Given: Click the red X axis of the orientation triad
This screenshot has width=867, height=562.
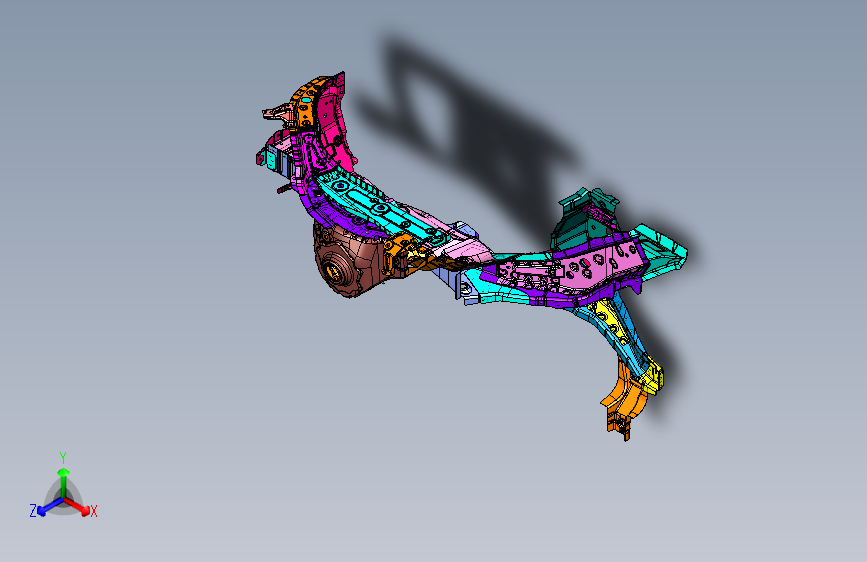Looking at the screenshot, I should click(x=77, y=506).
